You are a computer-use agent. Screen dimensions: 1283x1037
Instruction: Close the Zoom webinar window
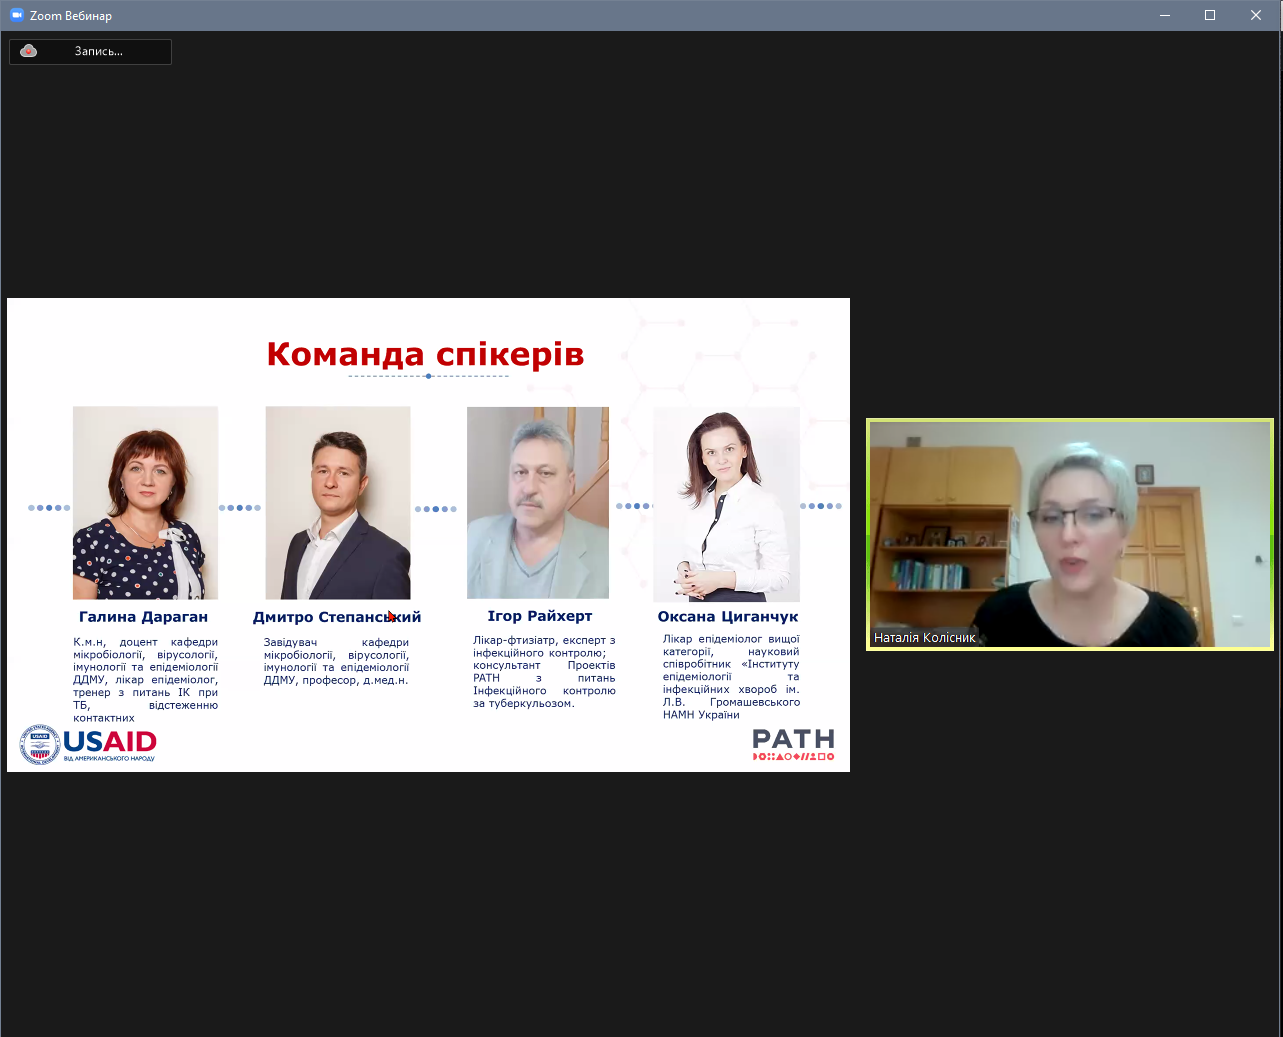pos(1256,15)
